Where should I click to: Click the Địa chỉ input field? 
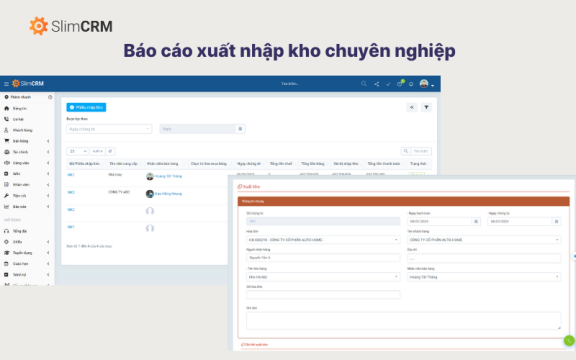point(484,258)
